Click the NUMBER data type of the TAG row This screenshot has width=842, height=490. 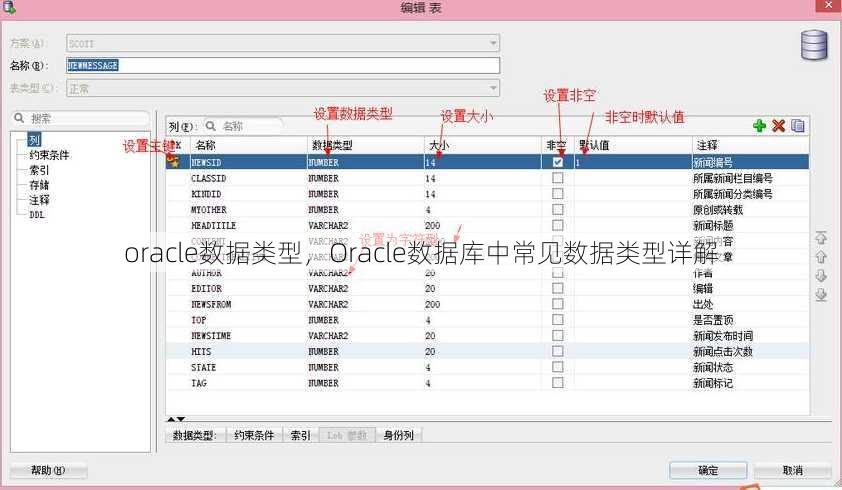(323, 383)
